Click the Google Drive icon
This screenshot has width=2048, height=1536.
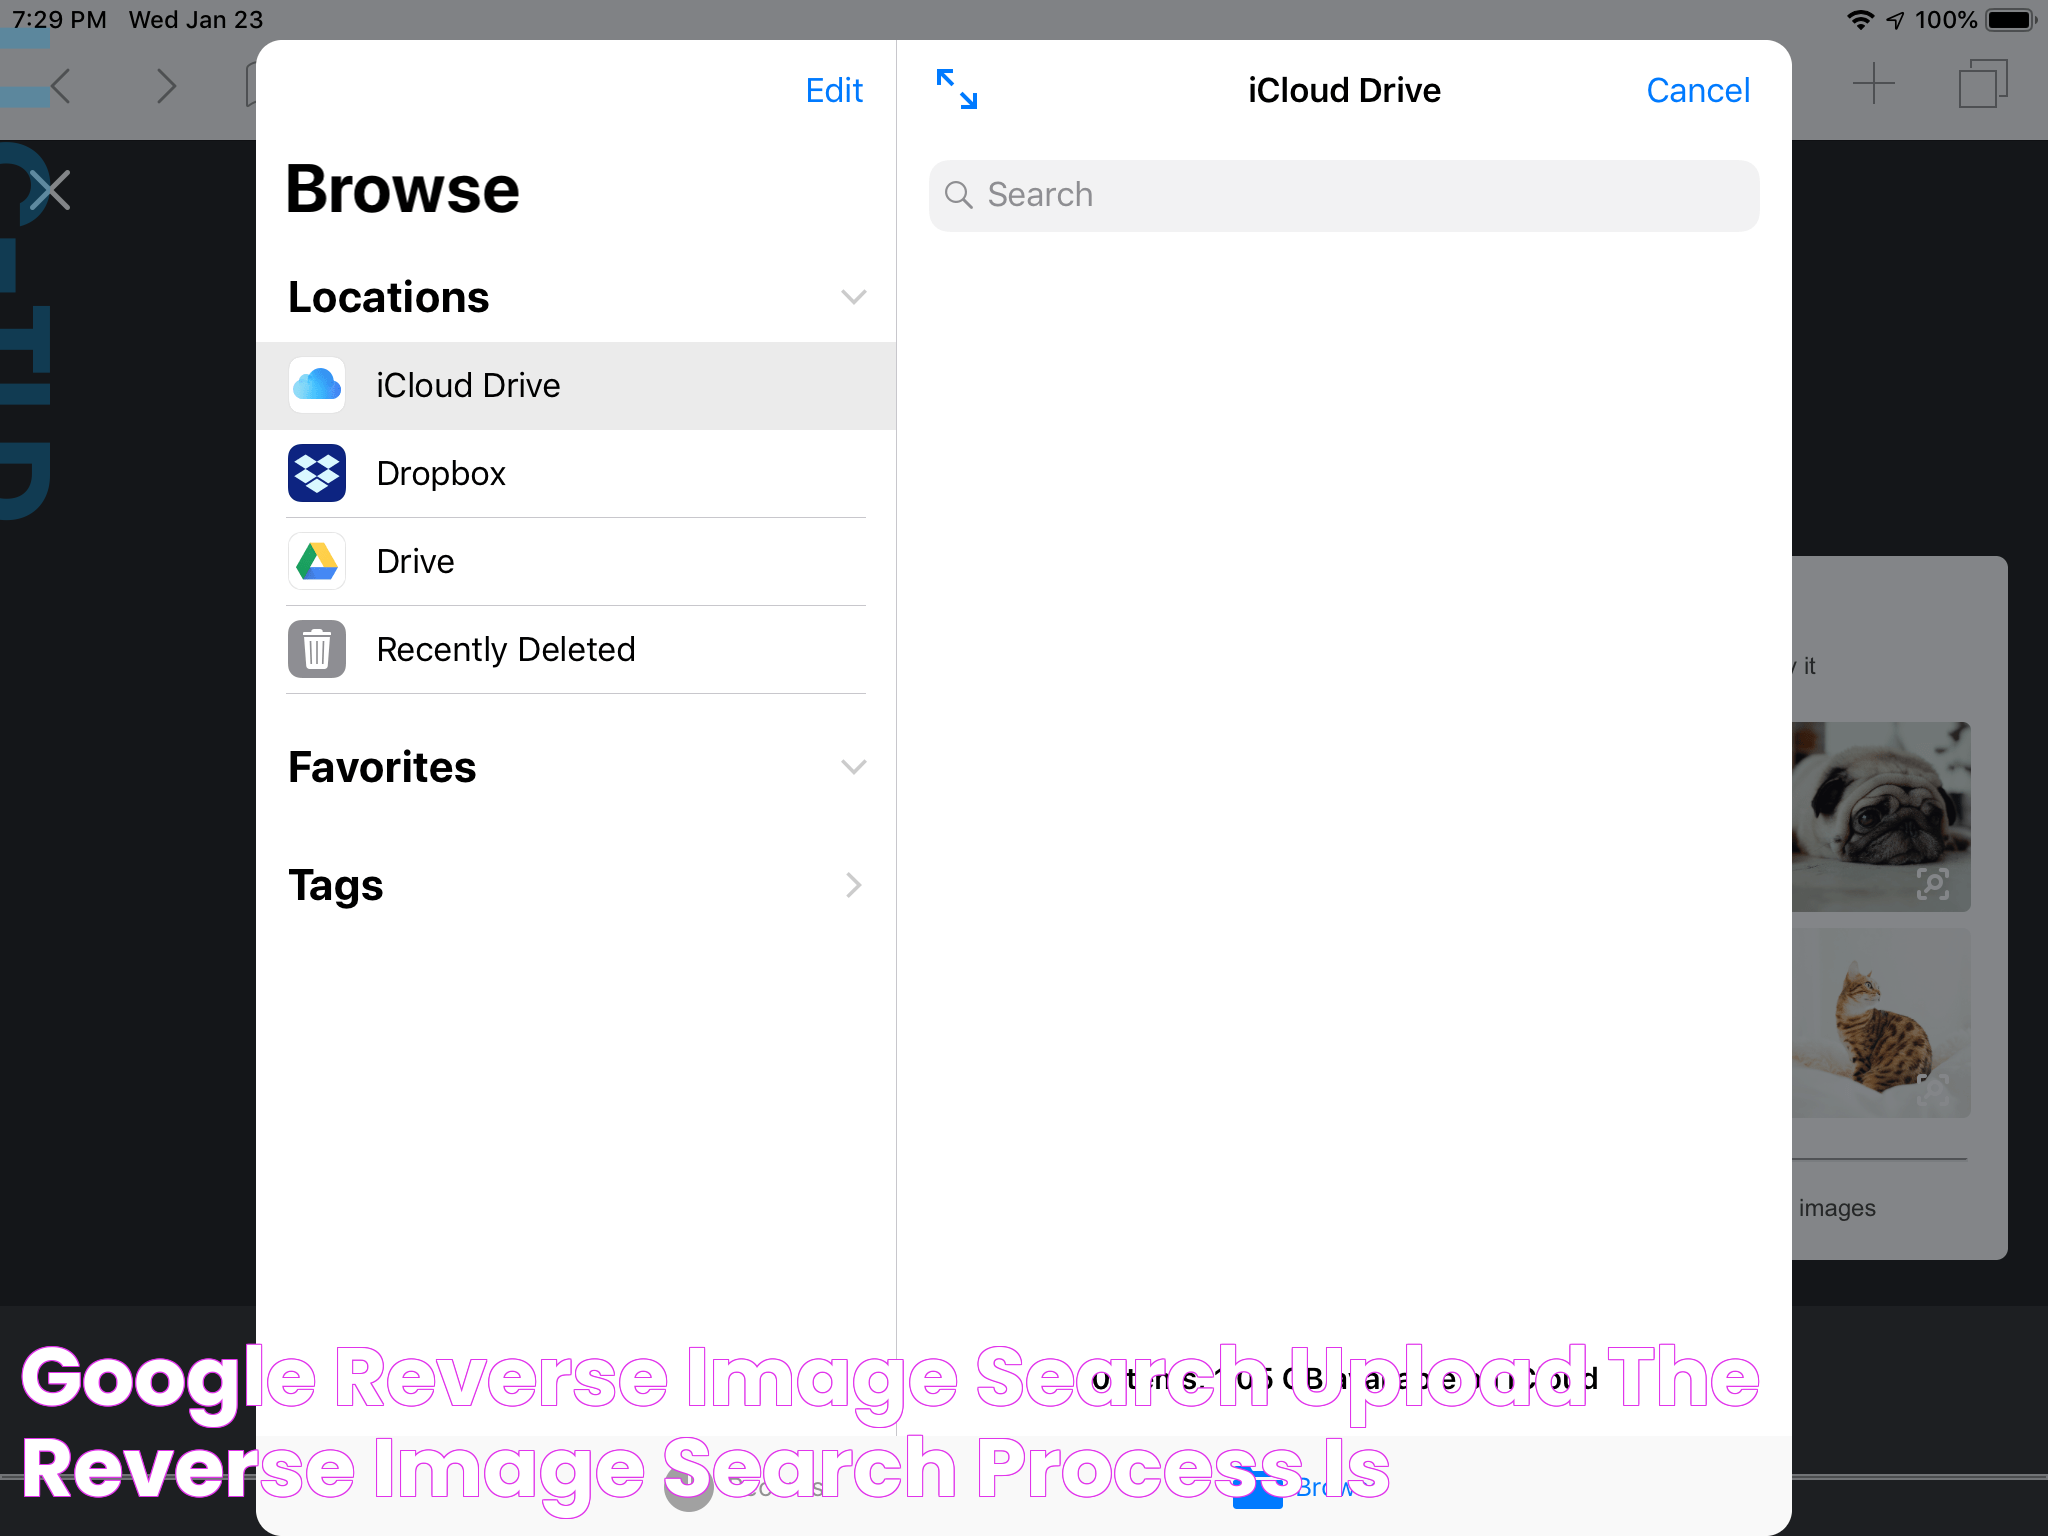click(x=318, y=561)
